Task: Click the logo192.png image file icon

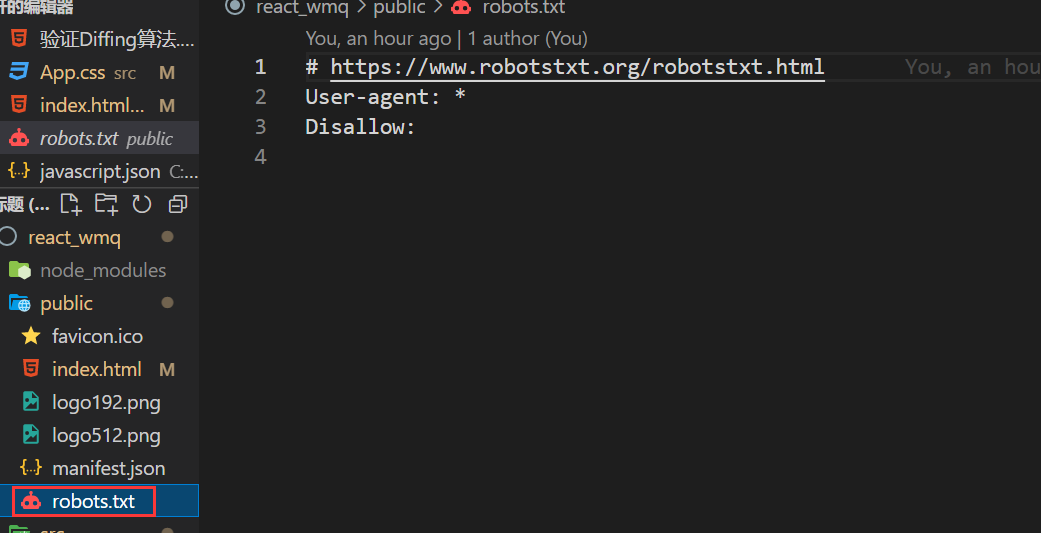Action: pyautogui.click(x=31, y=402)
